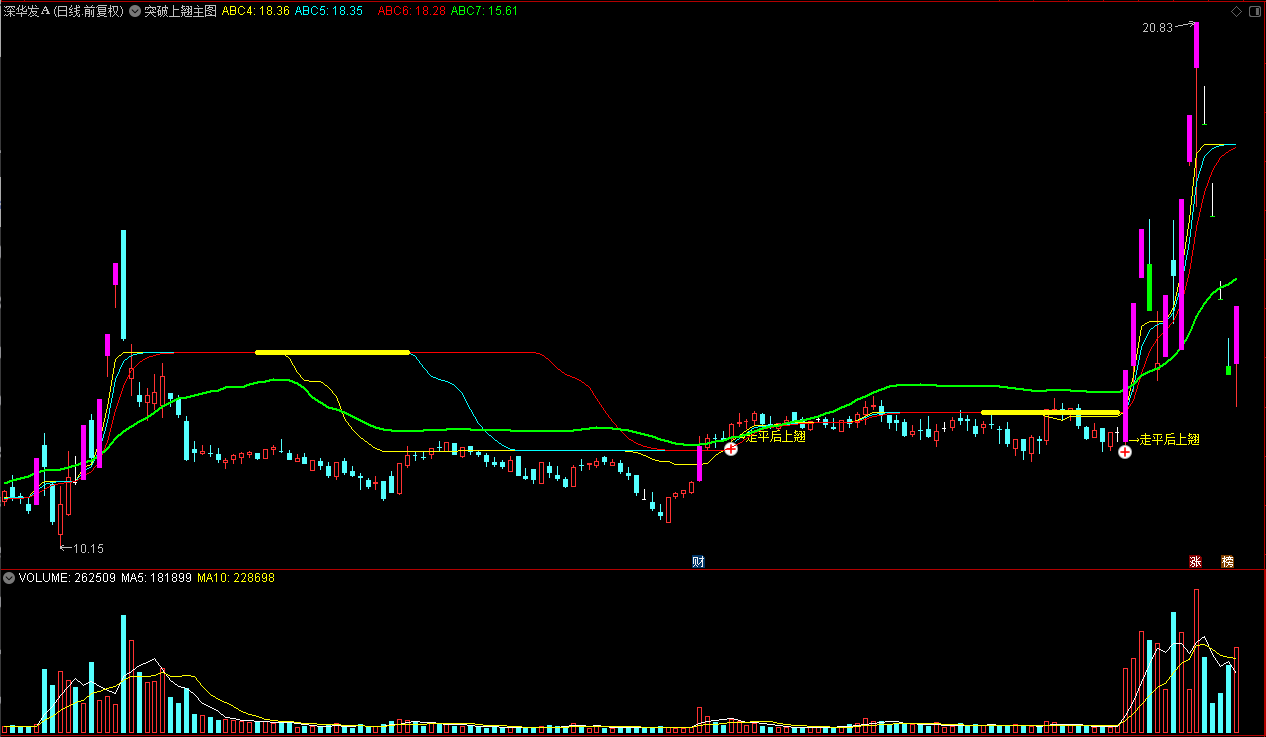The width and height of the screenshot is (1266, 737).
Task: Select the ABC6: 18.28 value label
Action: (x=412, y=11)
